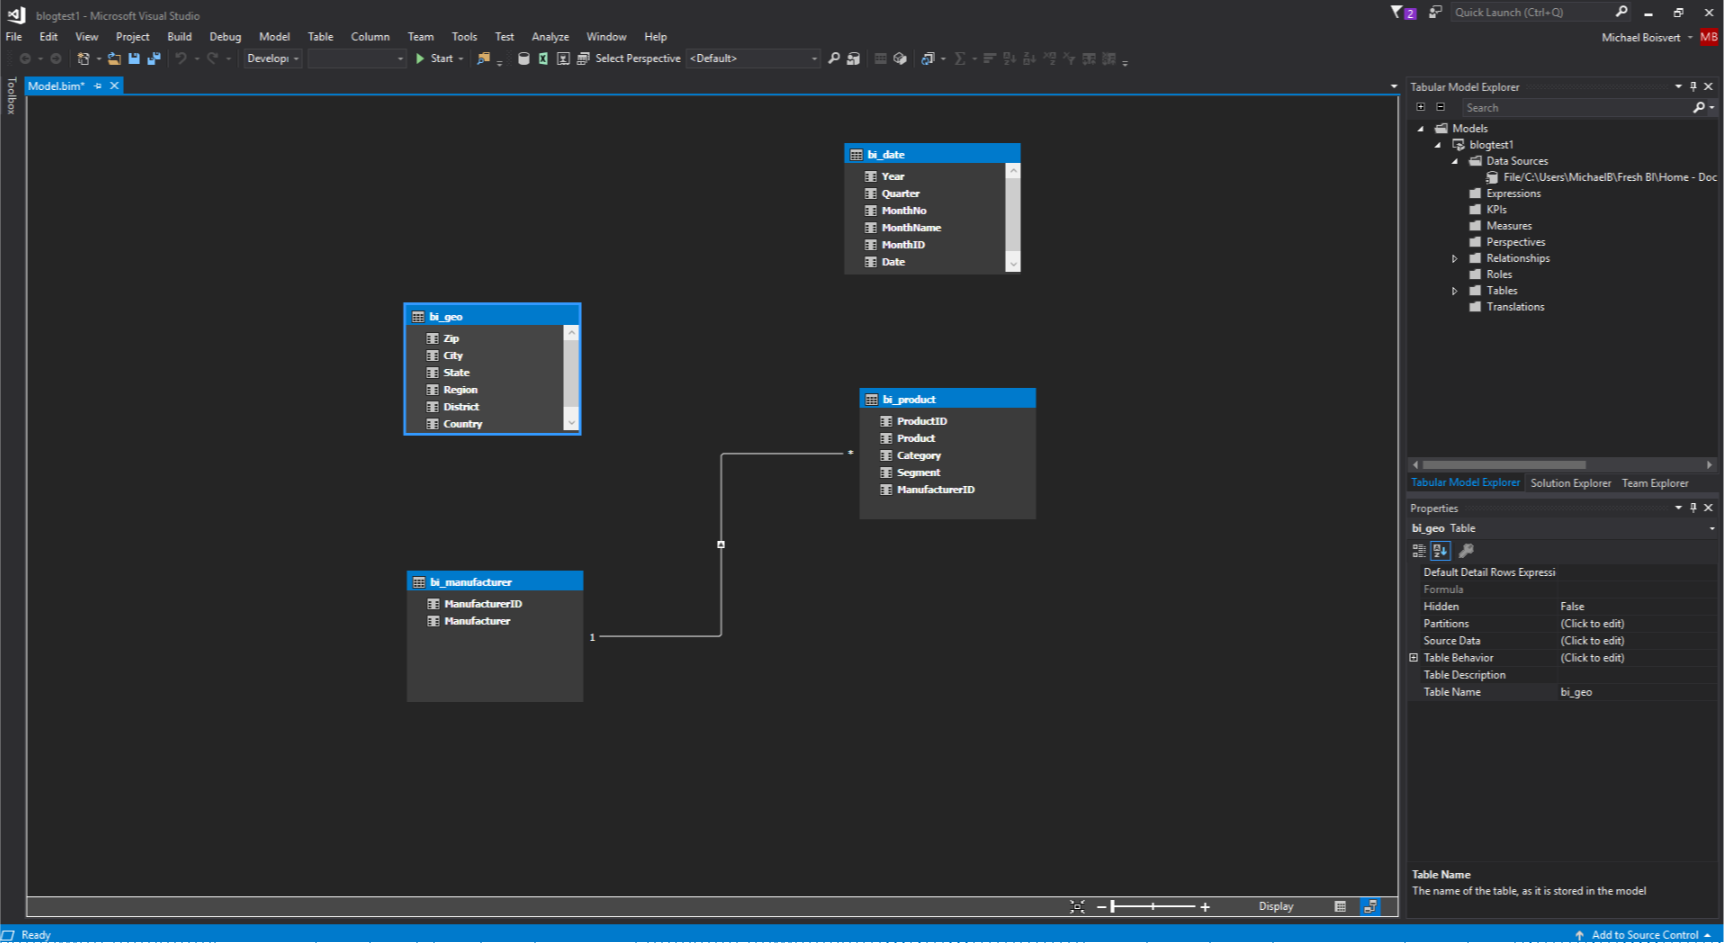Image resolution: width=1724 pixels, height=943 pixels.
Task: Switch to Team Explorer tab
Action: coord(1654,483)
